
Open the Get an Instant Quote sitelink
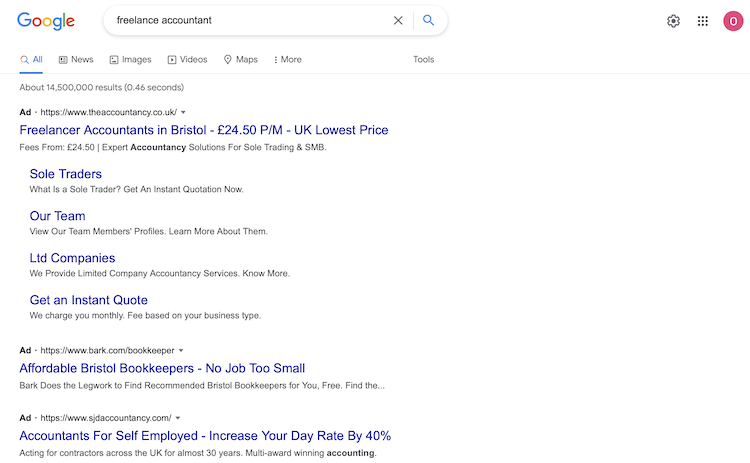[x=88, y=300]
